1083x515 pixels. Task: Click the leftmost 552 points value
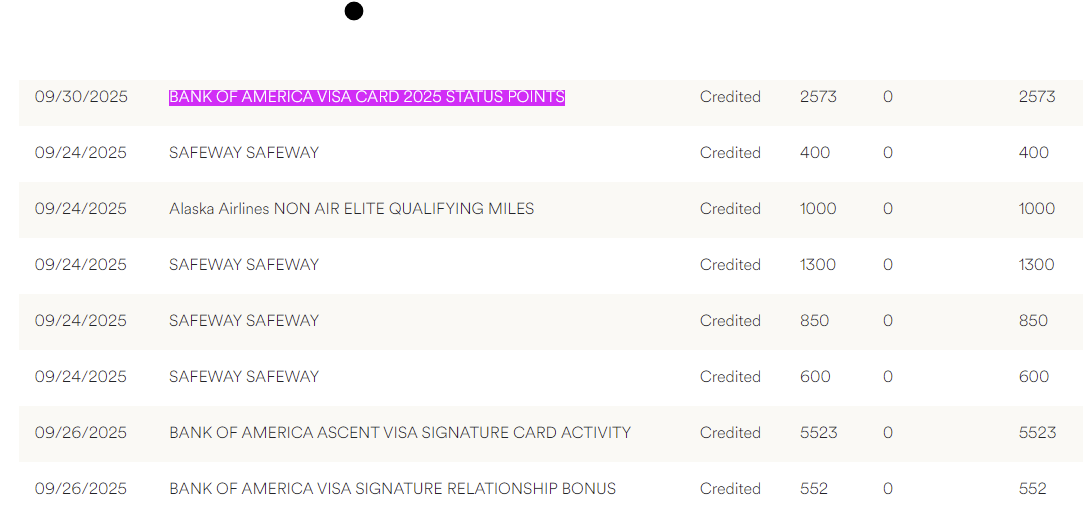[x=814, y=489]
